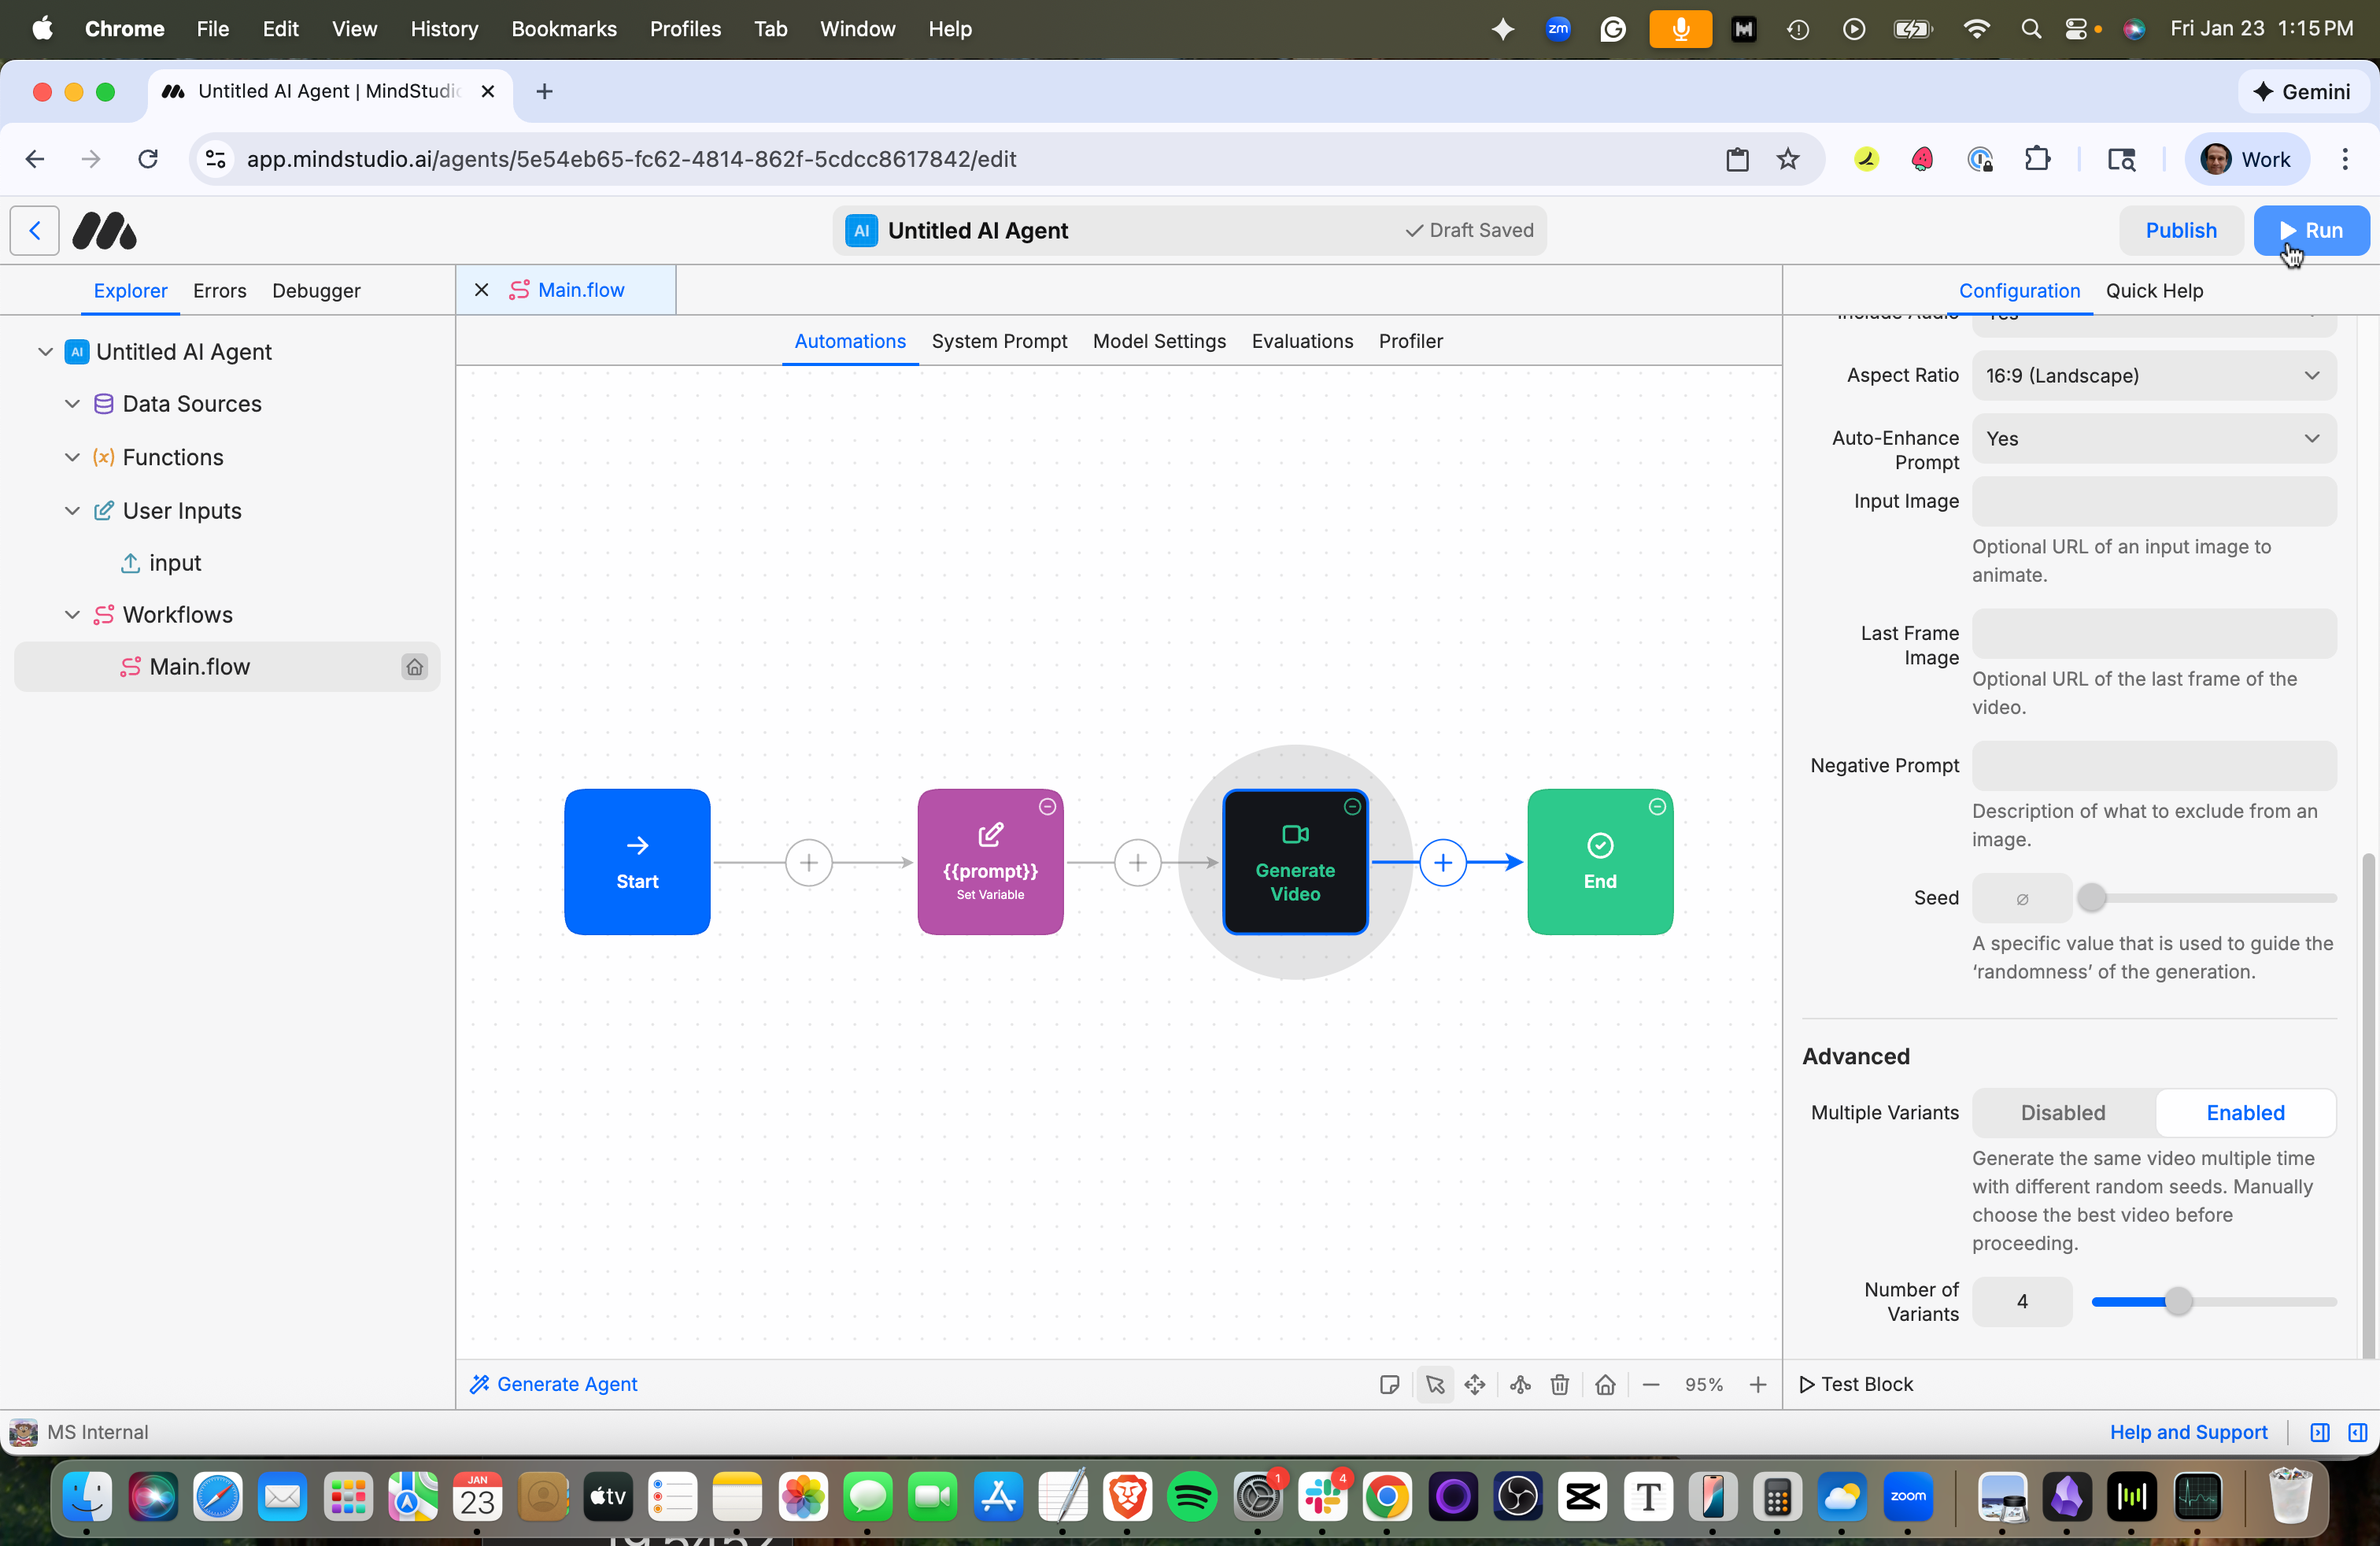Open the sticky note tool on the canvas
The image size is (2380, 1546).
pos(1389,1384)
